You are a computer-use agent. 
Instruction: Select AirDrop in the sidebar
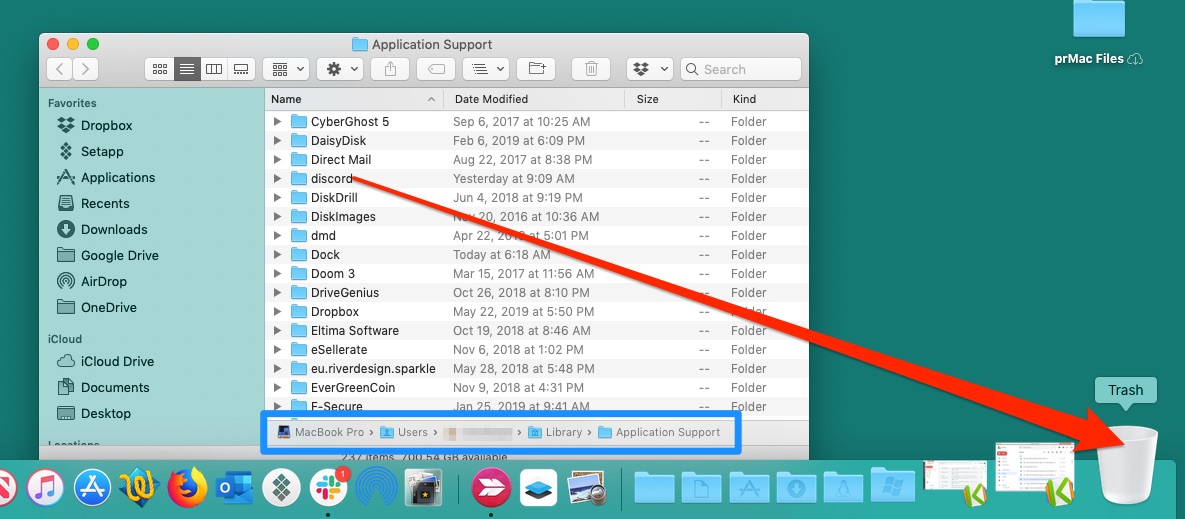(x=92, y=281)
